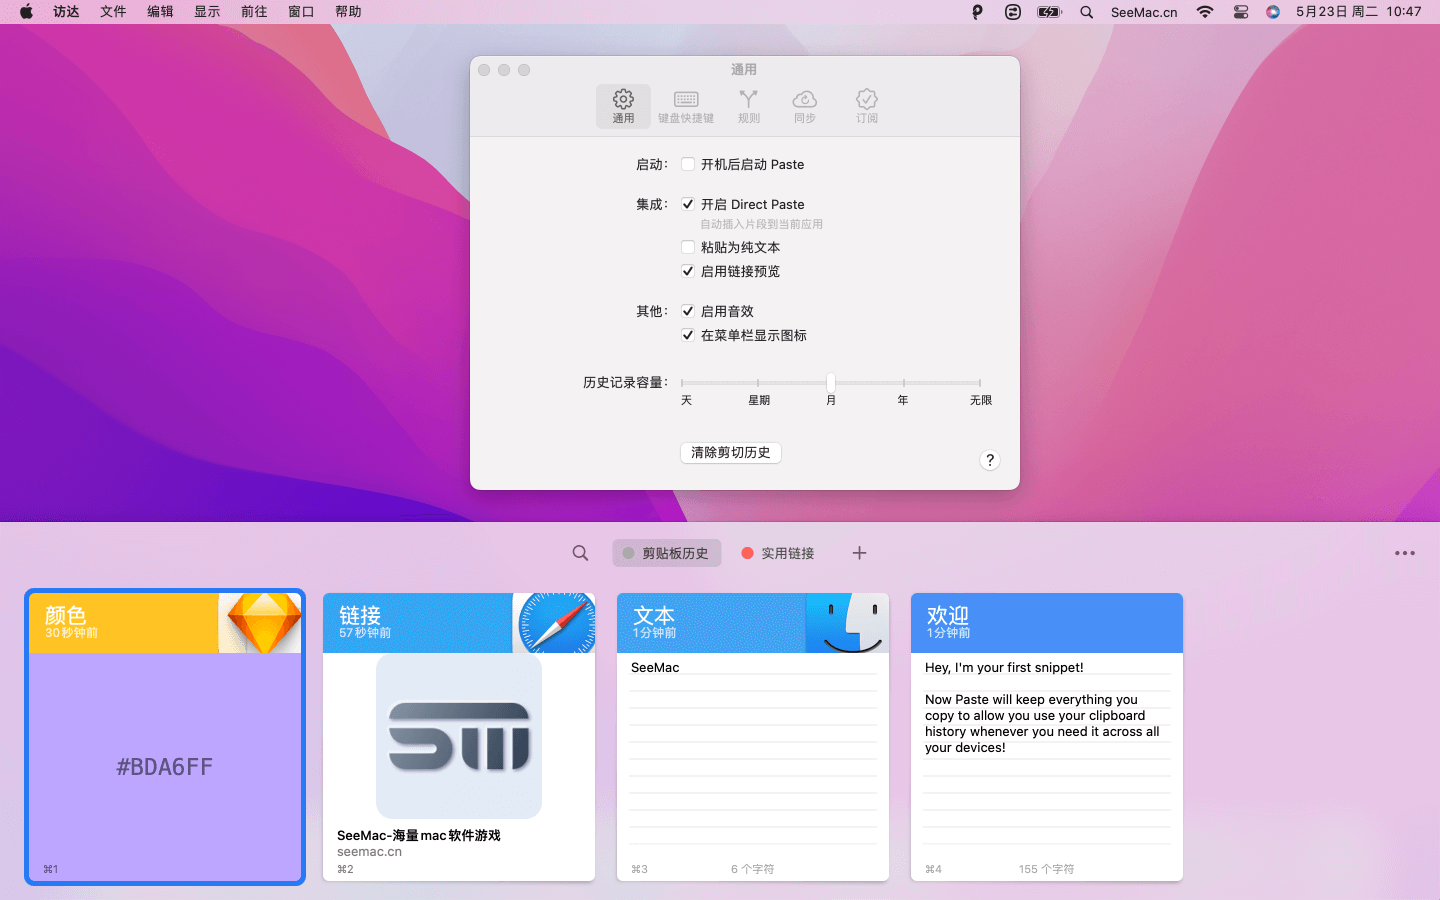Open the help question mark button

click(x=990, y=460)
